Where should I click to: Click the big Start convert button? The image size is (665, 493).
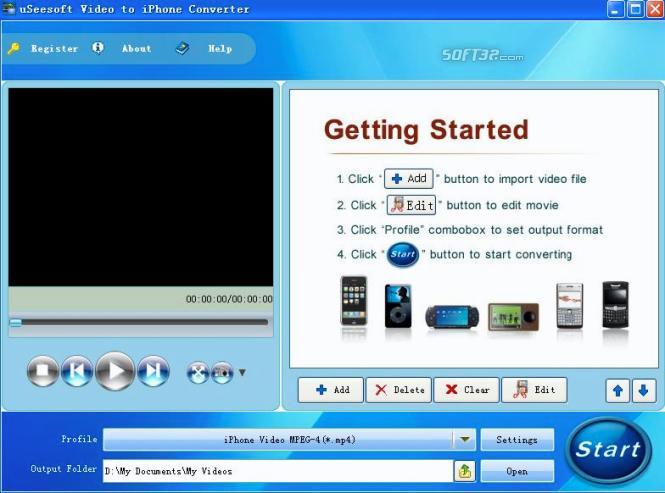click(x=608, y=450)
